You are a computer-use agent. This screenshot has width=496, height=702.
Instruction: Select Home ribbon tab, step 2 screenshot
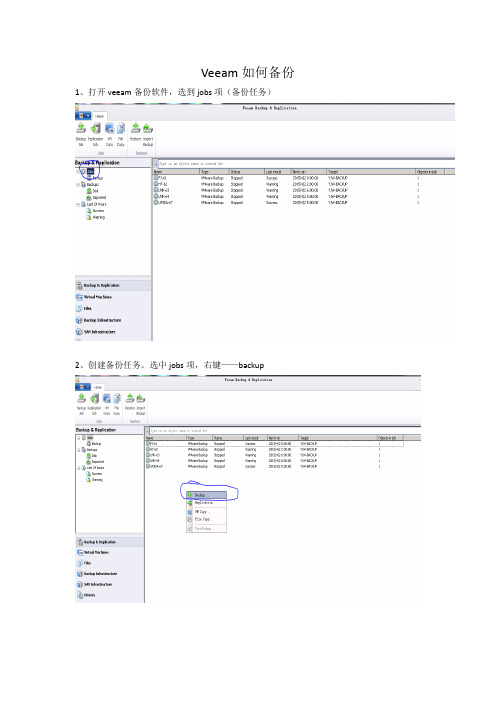pos(98,387)
